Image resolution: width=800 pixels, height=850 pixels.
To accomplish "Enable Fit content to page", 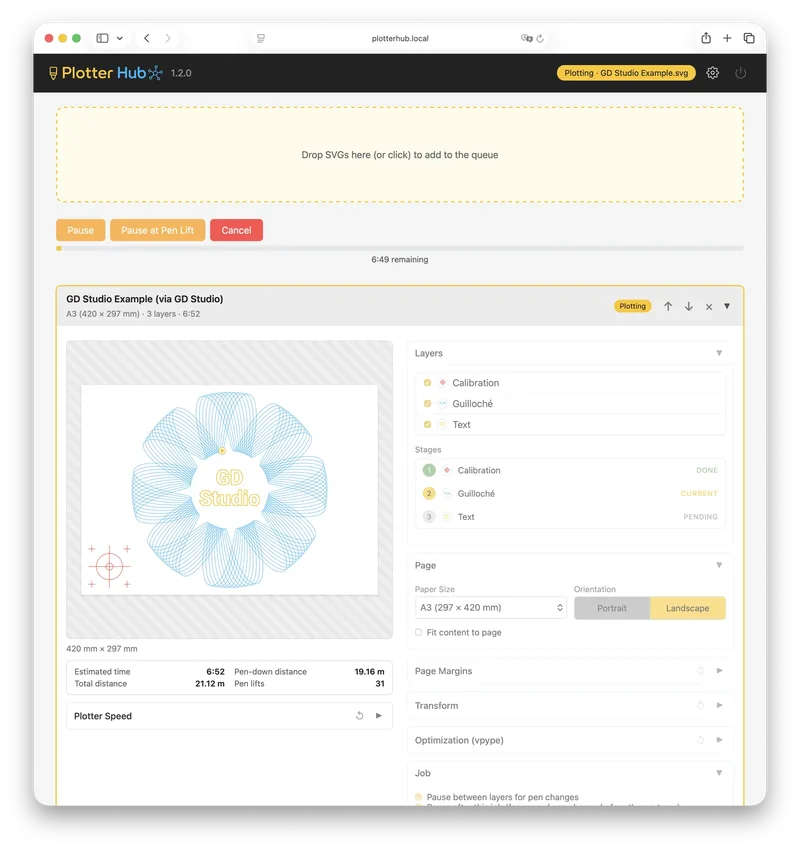I will tap(418, 632).
